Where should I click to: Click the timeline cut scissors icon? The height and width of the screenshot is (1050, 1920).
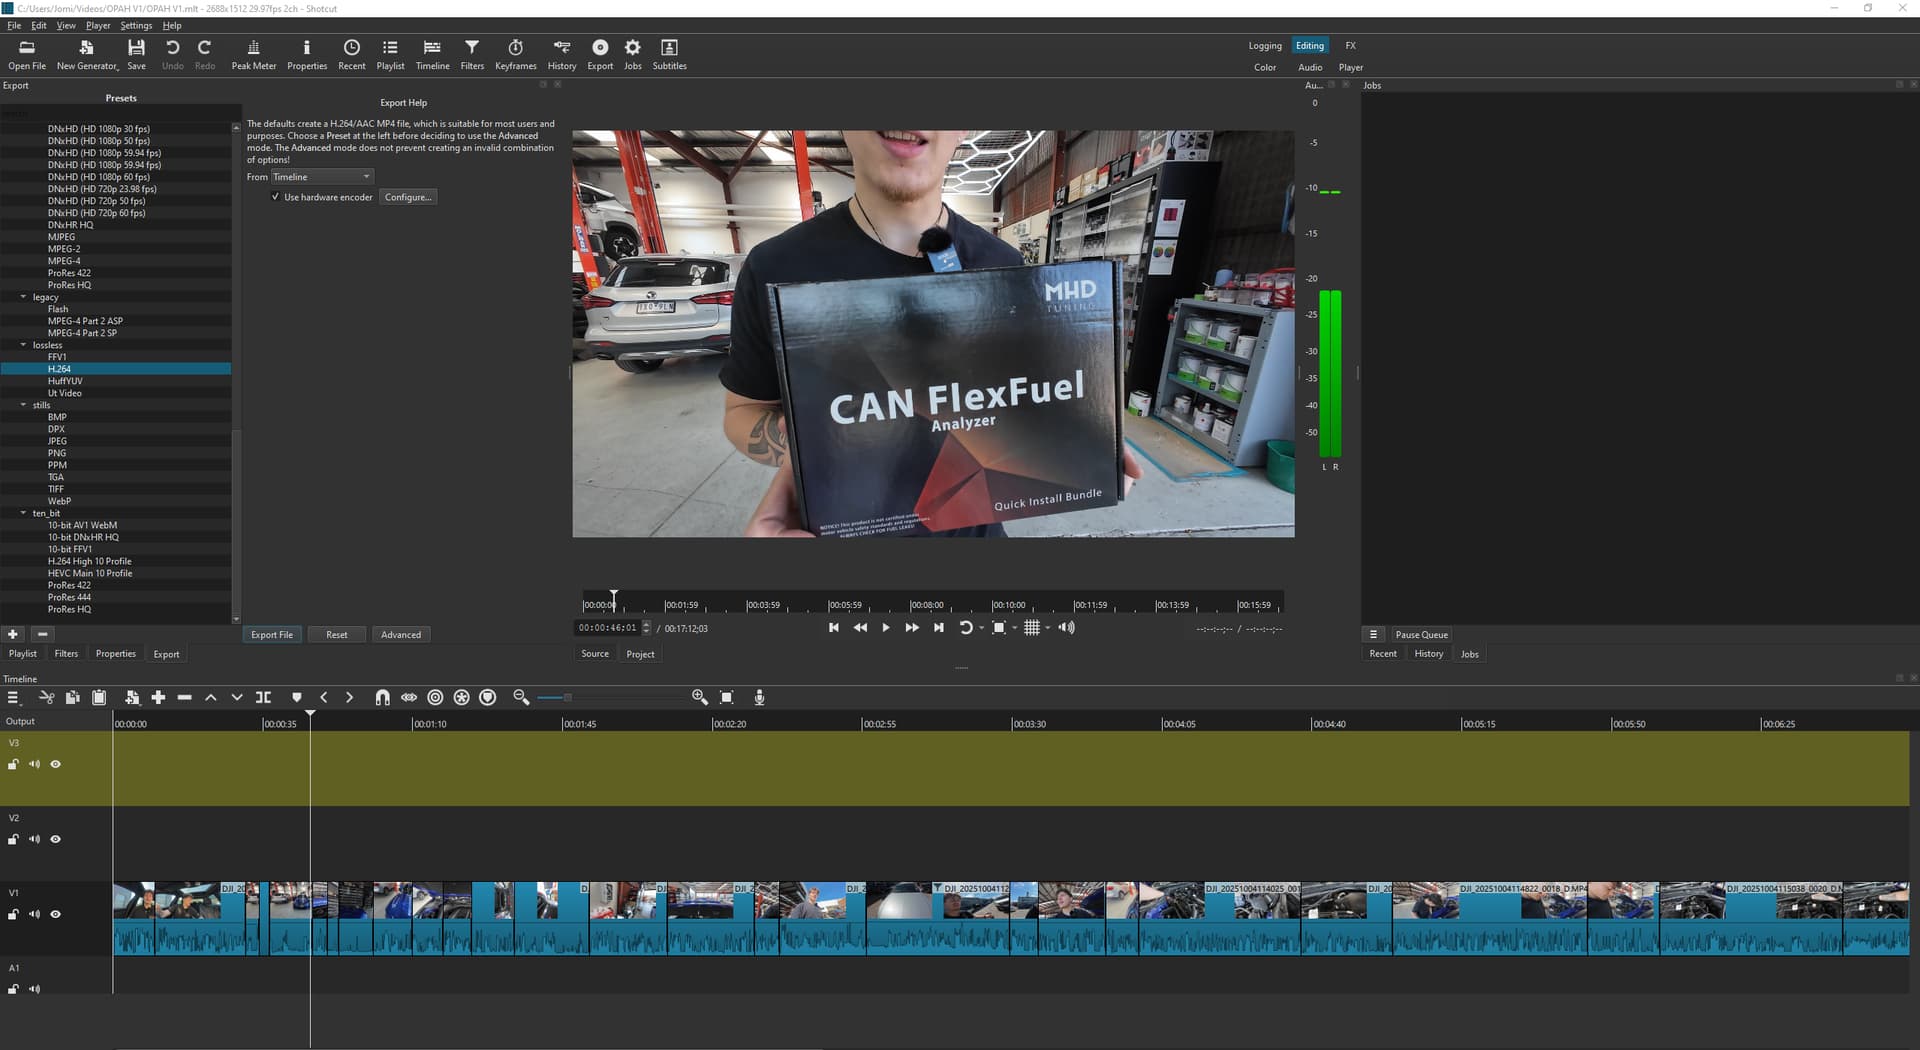[x=46, y=698]
